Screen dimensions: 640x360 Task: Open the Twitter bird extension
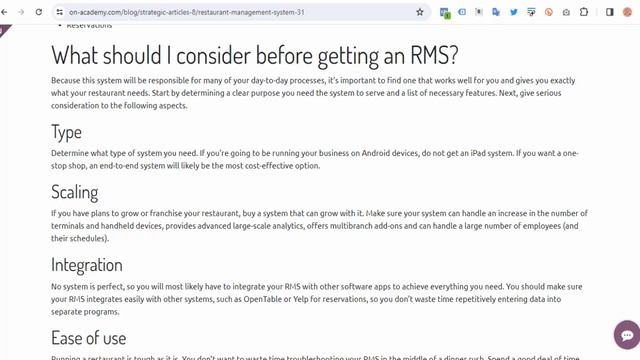(x=513, y=12)
